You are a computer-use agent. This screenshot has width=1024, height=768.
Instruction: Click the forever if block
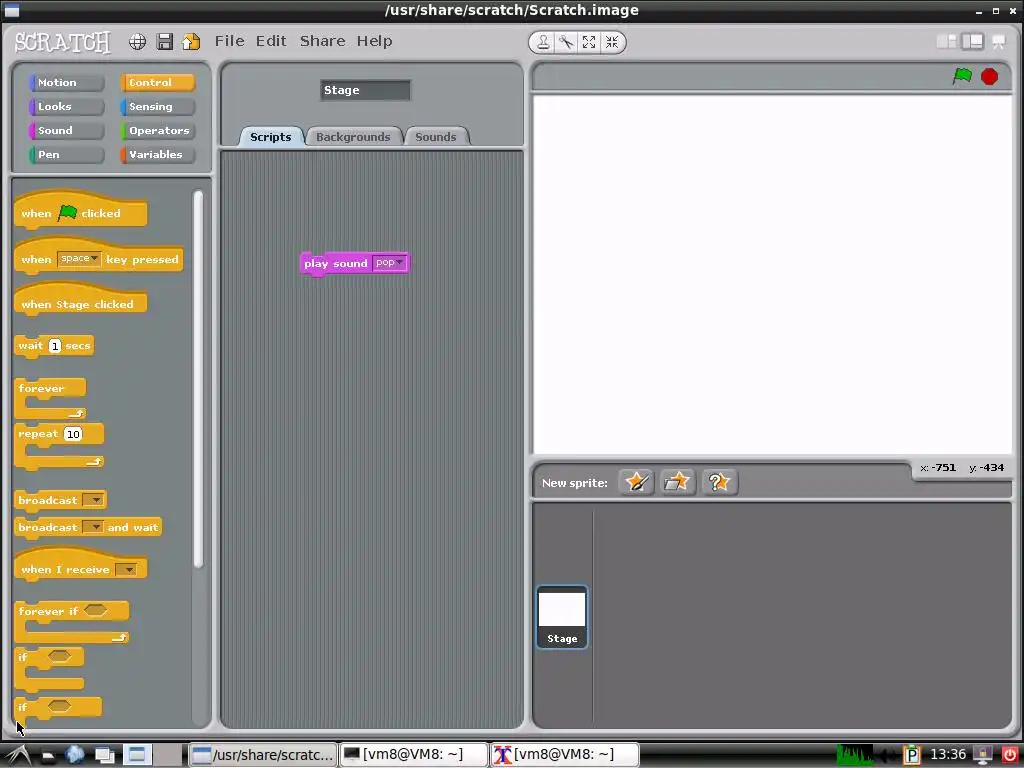point(72,622)
